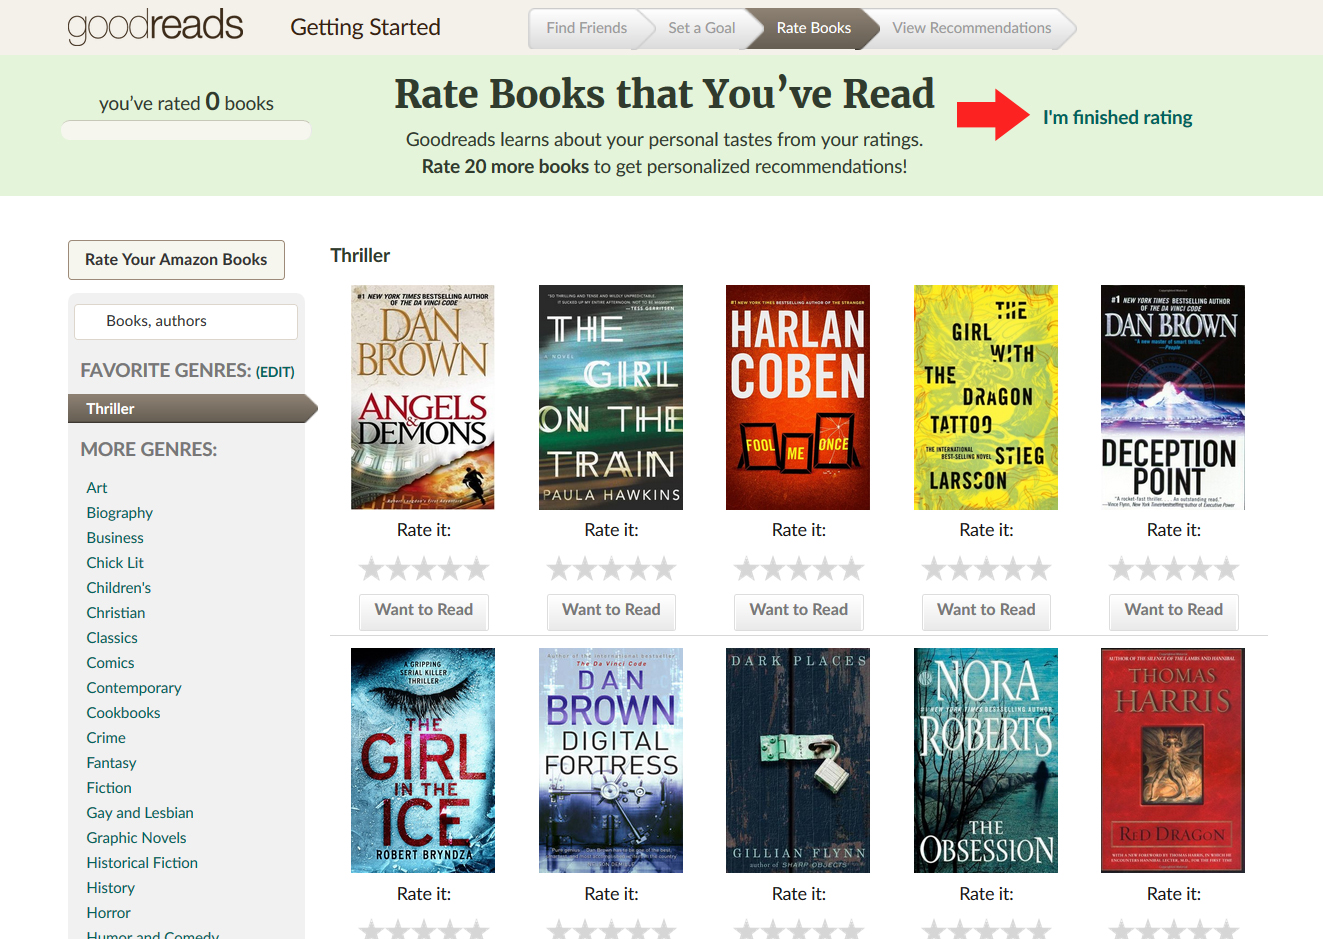The image size is (1323, 939).
Task: Go to the Set a Goal step
Action: [x=701, y=28]
